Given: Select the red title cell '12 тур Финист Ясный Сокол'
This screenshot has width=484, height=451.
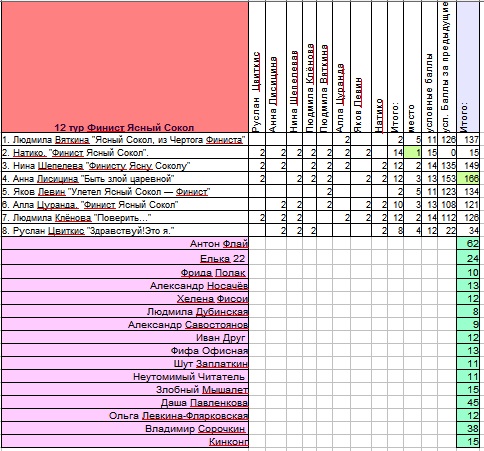Looking at the screenshot, I should click(125, 67).
